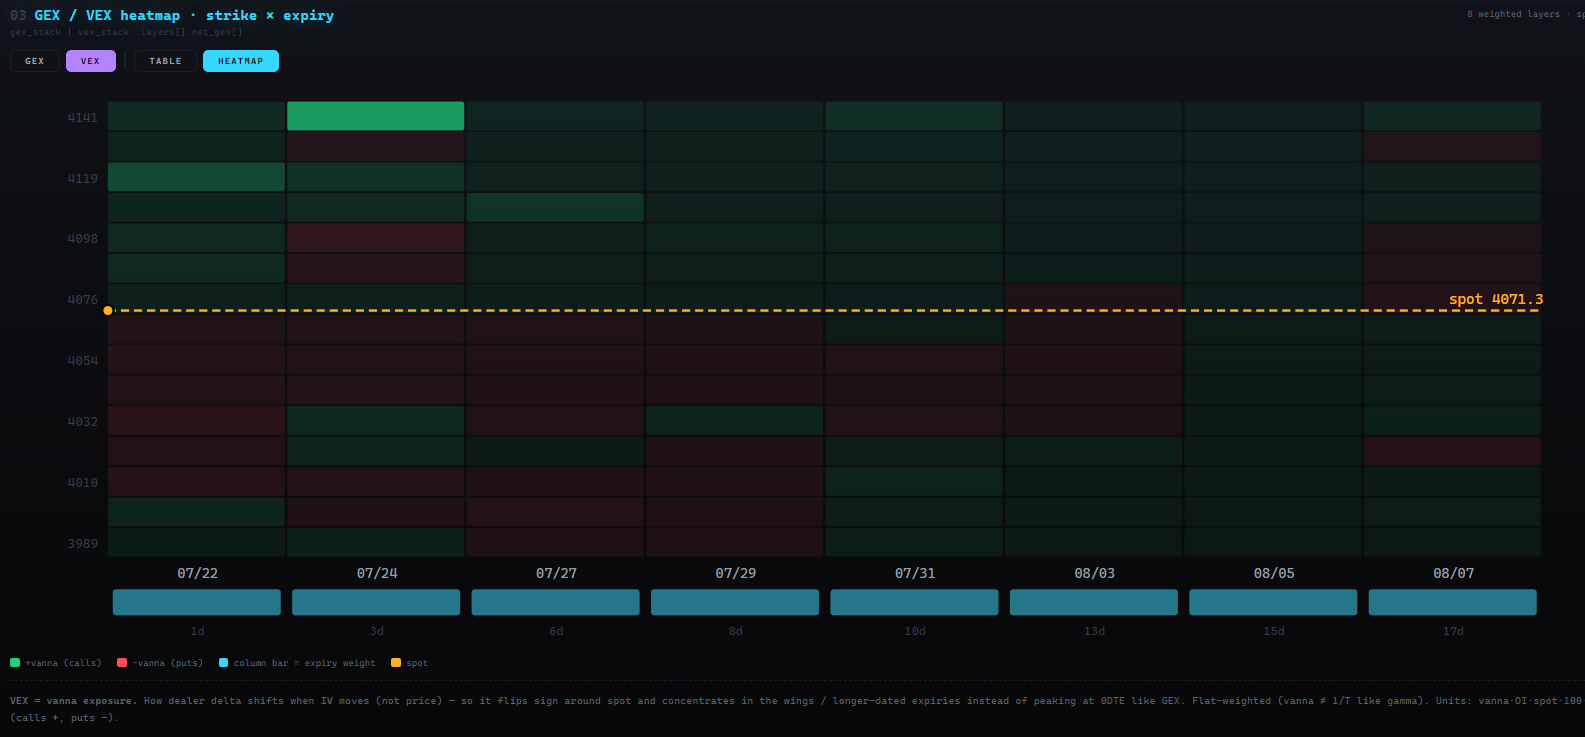Image resolution: width=1585 pixels, height=737 pixels.
Task: Click the 08/05 expiry column label
Action: point(1274,573)
